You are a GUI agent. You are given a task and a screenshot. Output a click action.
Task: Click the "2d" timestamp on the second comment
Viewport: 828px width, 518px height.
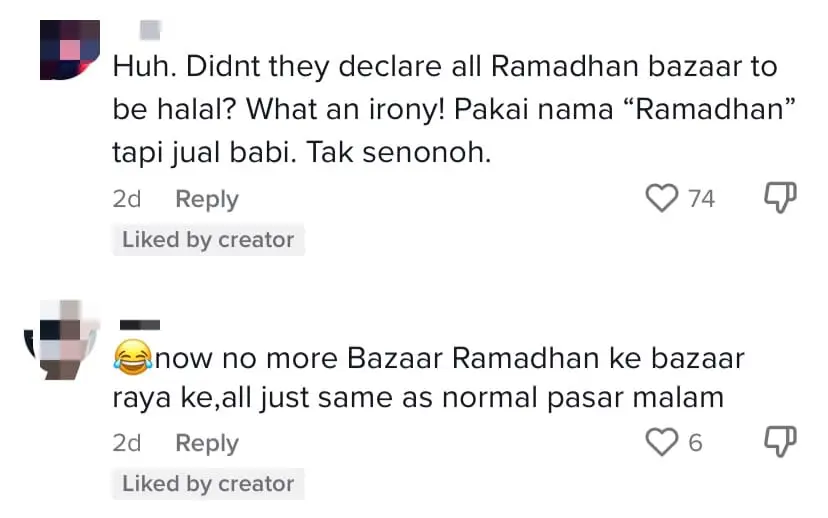point(127,443)
